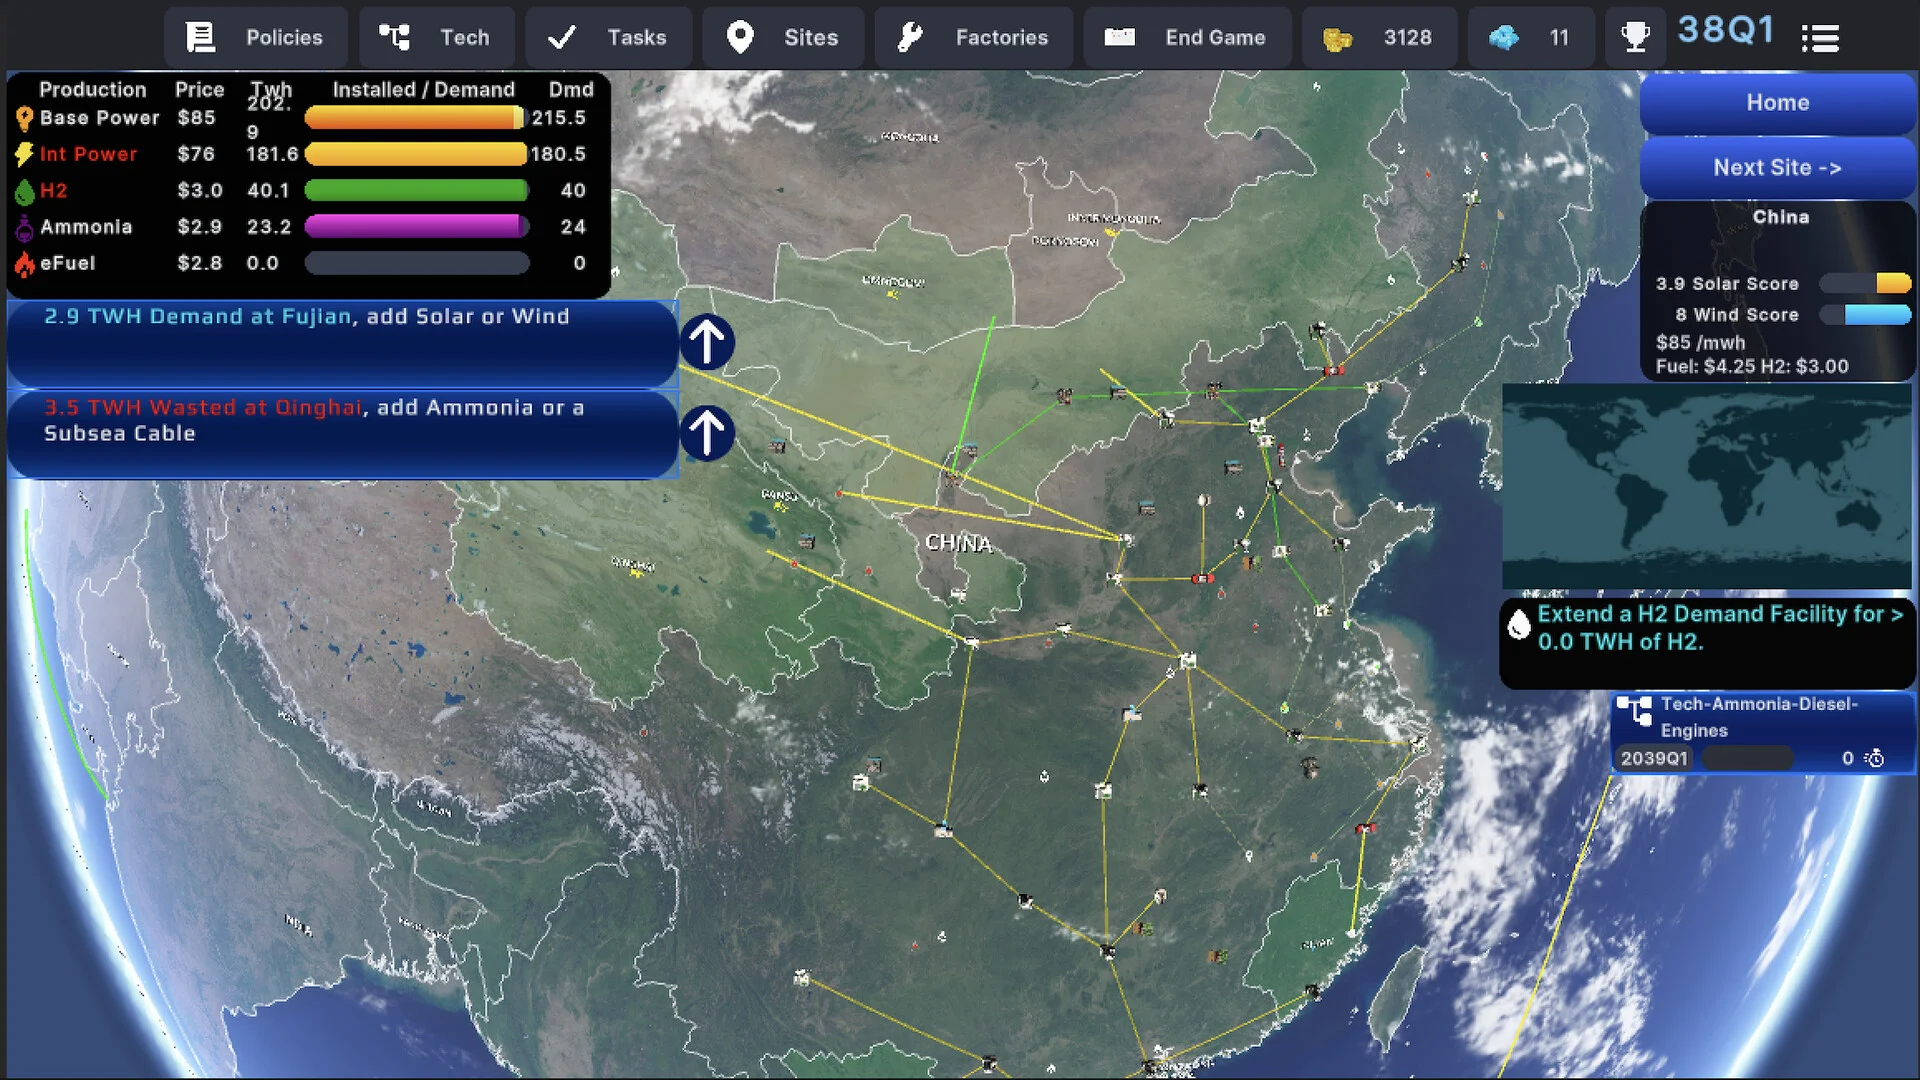Click the H2 green droplet icon

click(x=24, y=192)
